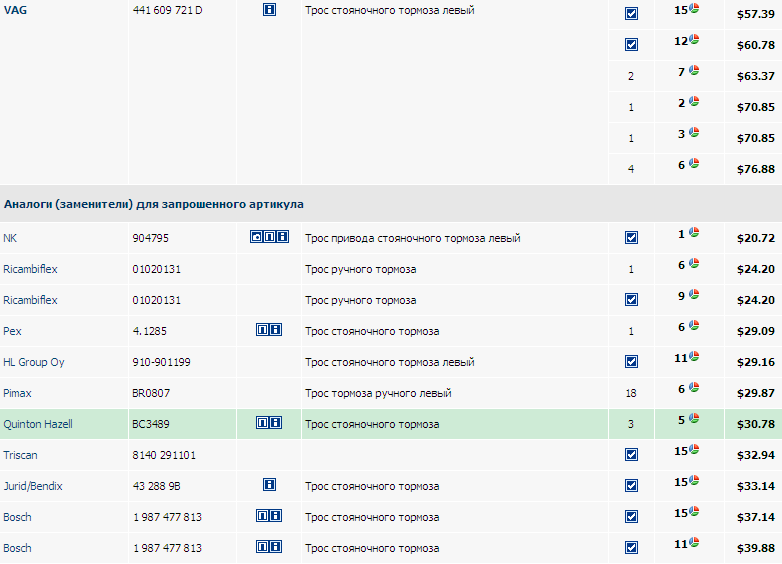Open the HL Group Oy brand link

[x=34, y=362]
